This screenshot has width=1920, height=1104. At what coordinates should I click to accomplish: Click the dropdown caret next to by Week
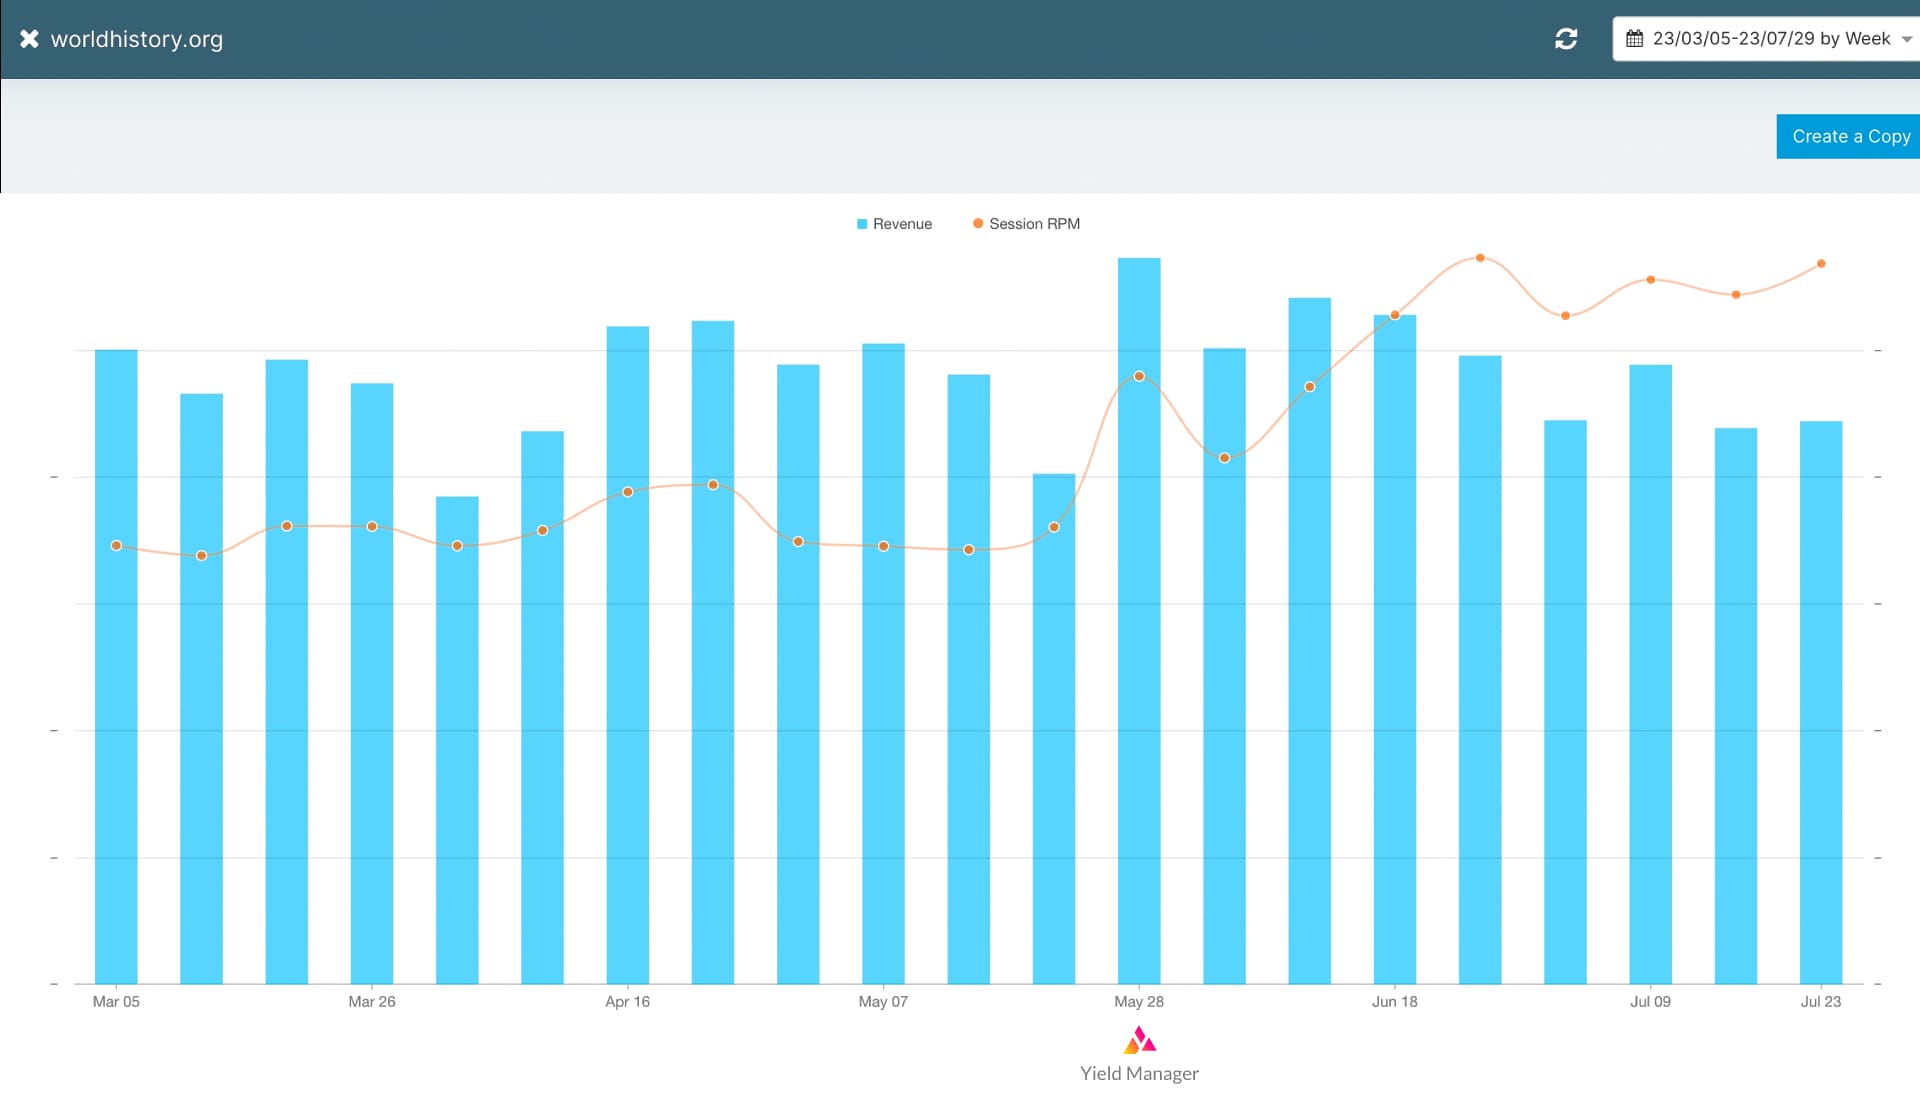point(1906,40)
